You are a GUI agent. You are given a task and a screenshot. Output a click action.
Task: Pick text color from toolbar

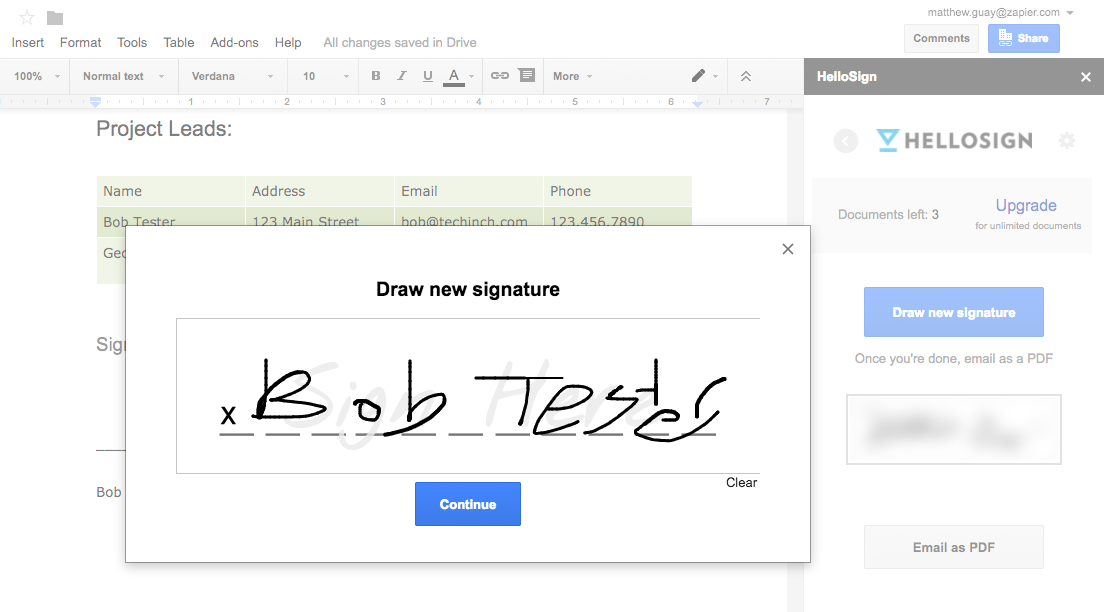(454, 76)
